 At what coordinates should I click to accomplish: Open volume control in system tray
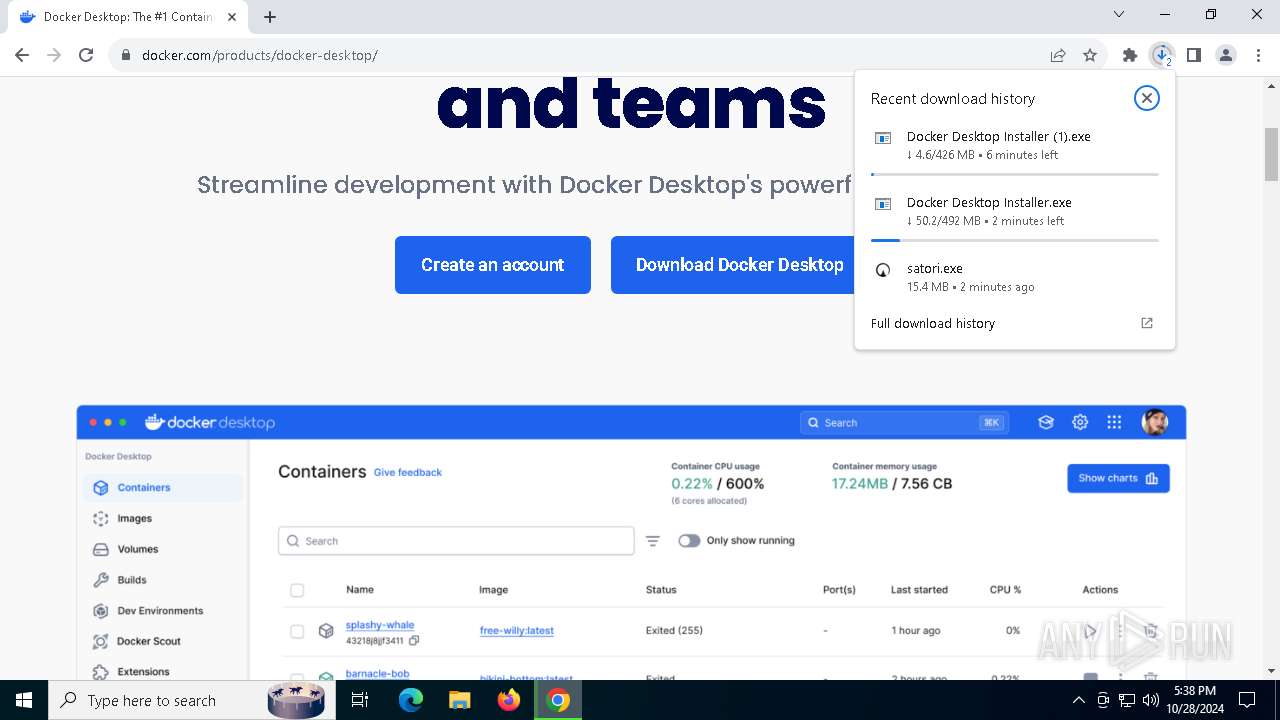coord(1150,700)
